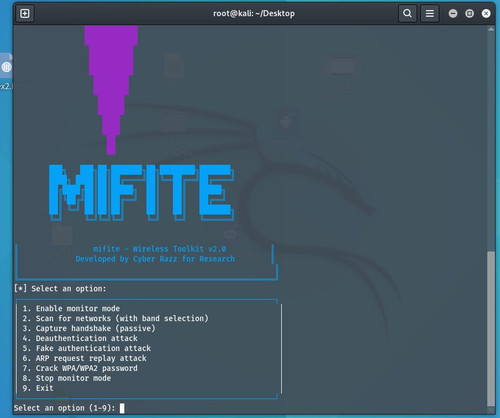Click the 'Exit' option line
Image resolution: width=500 pixels, height=418 pixels.
click(38, 388)
